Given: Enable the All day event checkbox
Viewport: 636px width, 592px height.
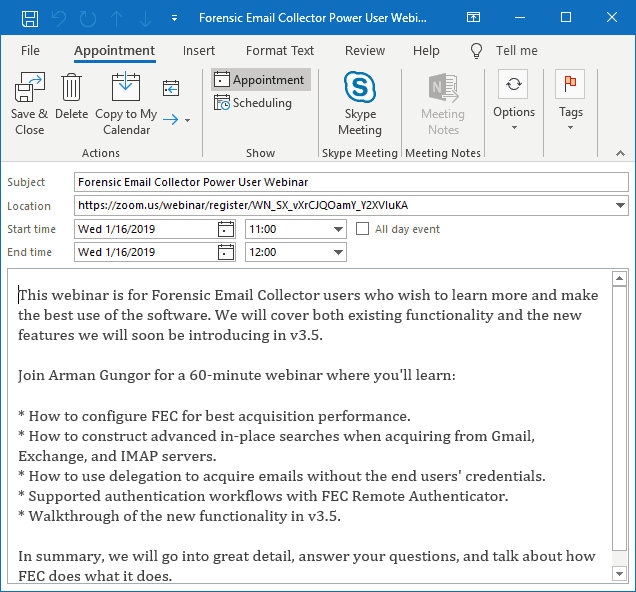Looking at the screenshot, I should pyautogui.click(x=363, y=229).
